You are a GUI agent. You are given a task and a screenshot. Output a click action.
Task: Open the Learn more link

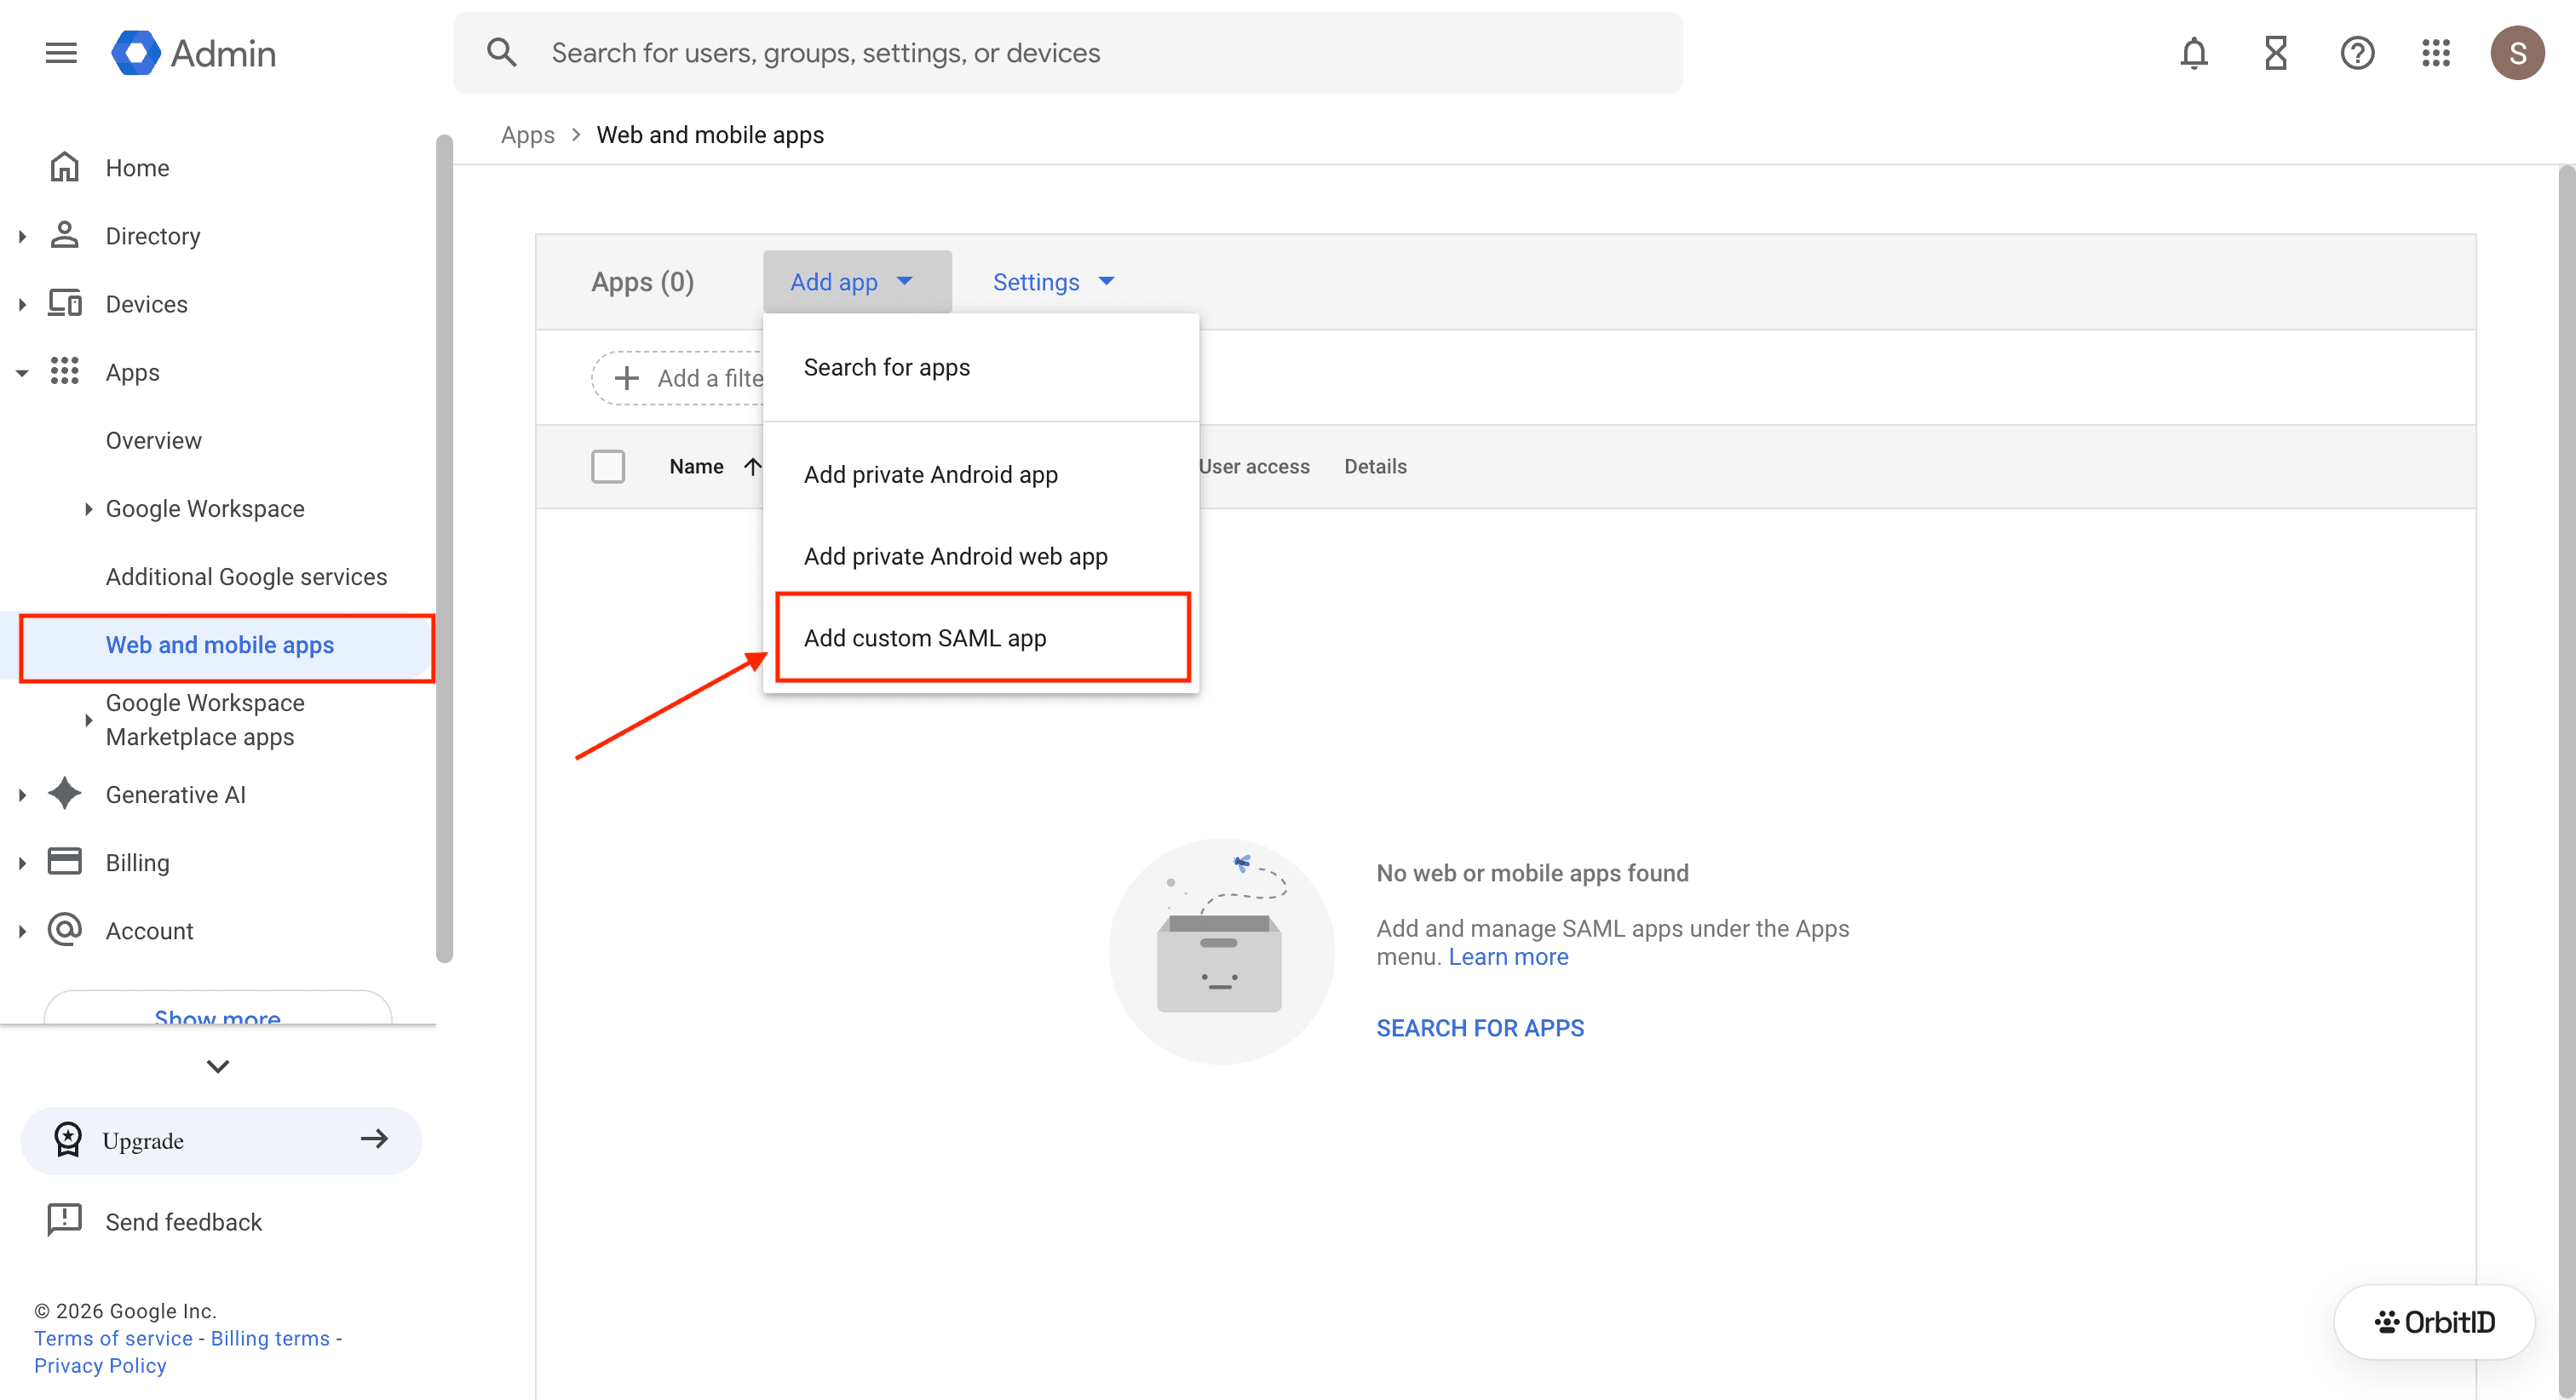[x=1508, y=957]
